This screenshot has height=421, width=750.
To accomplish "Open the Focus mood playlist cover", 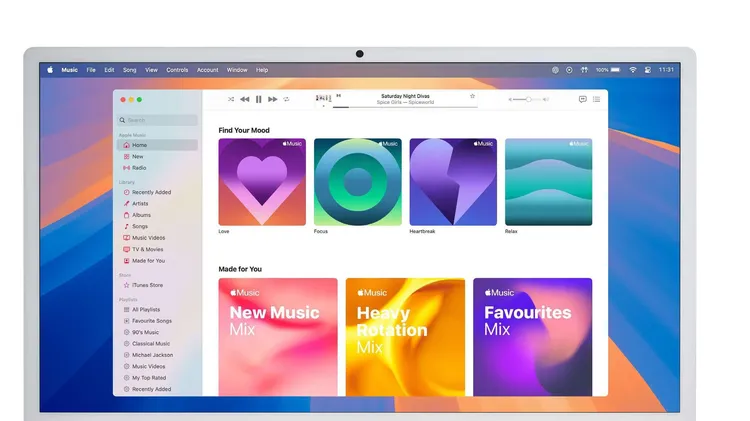I will coord(358,182).
